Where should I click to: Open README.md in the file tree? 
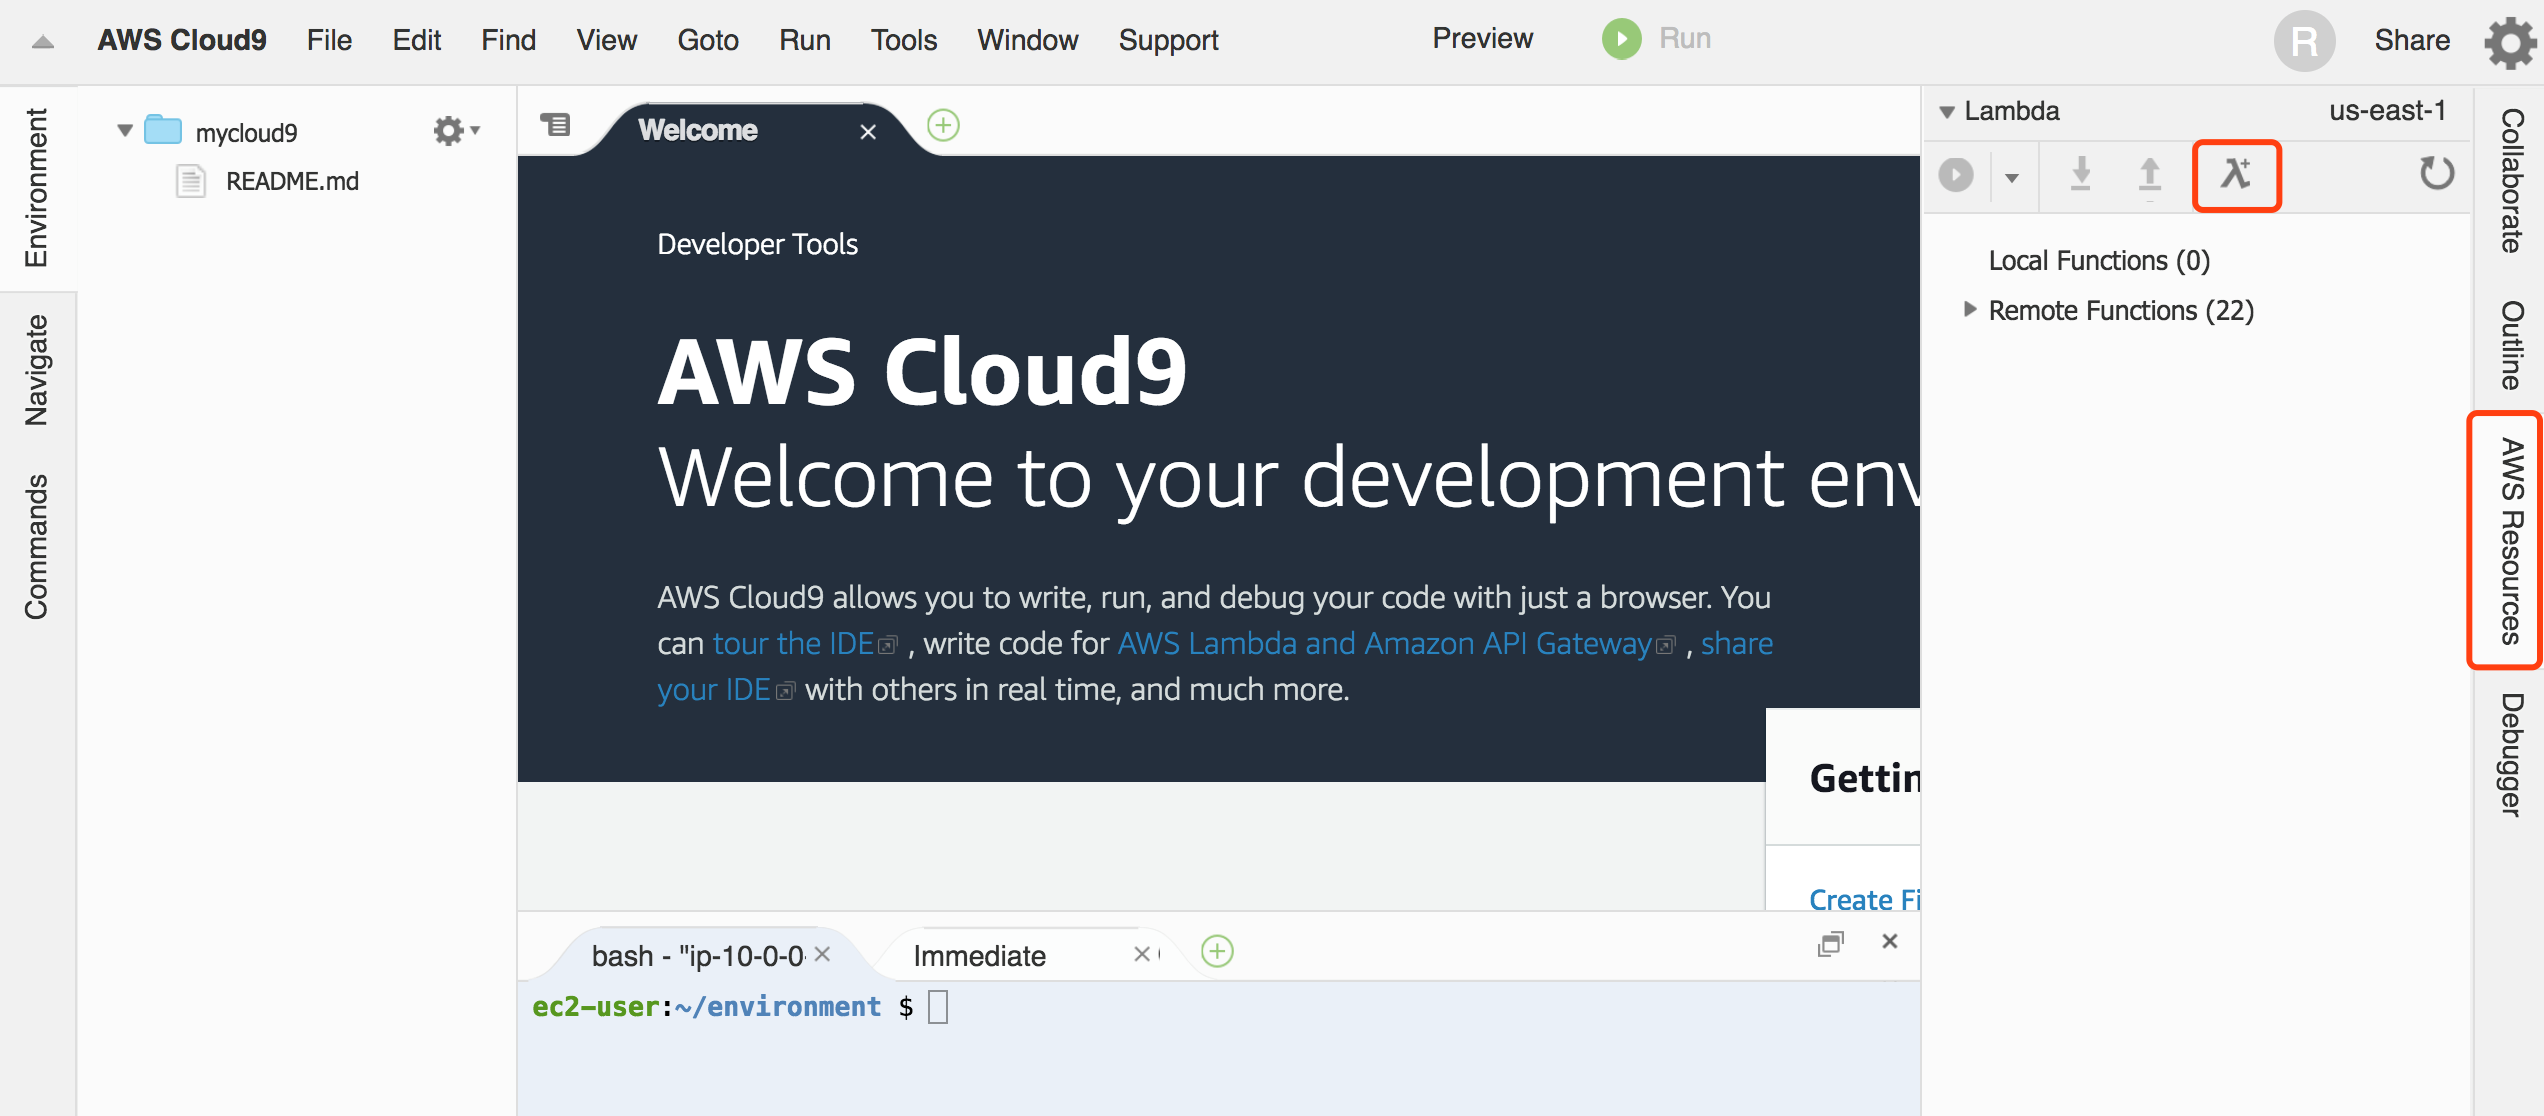(292, 181)
